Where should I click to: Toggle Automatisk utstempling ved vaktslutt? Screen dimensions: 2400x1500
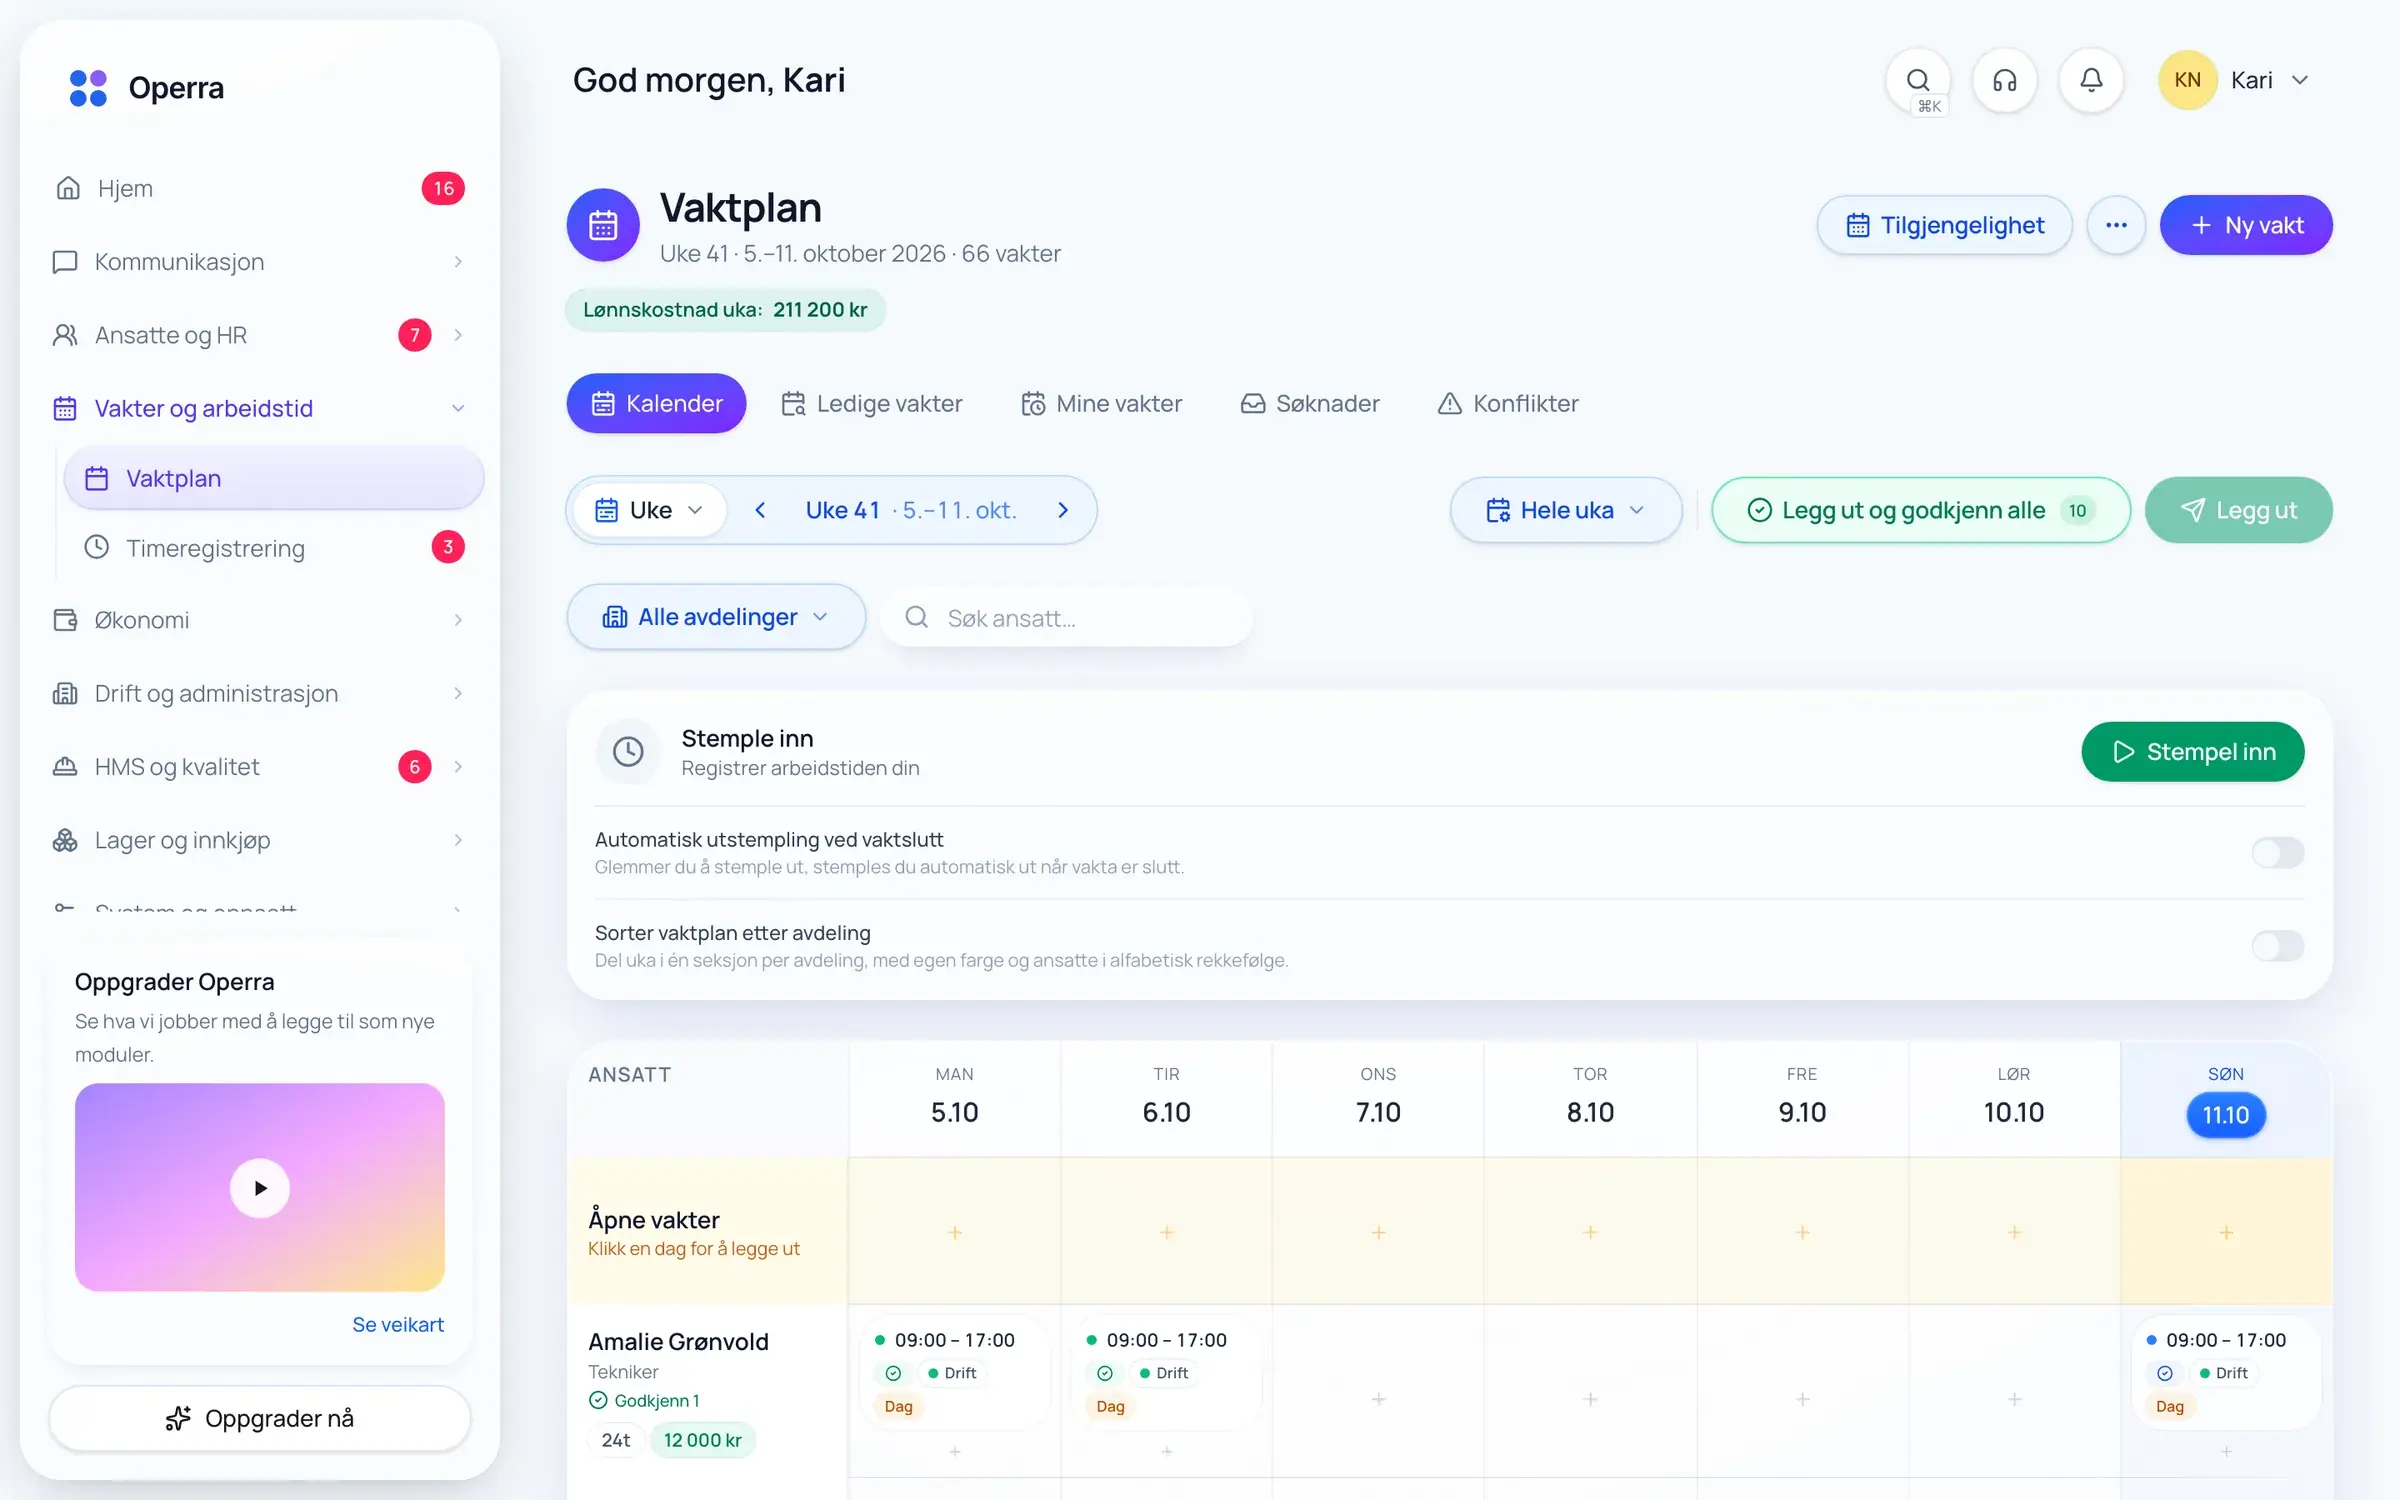(x=2278, y=853)
